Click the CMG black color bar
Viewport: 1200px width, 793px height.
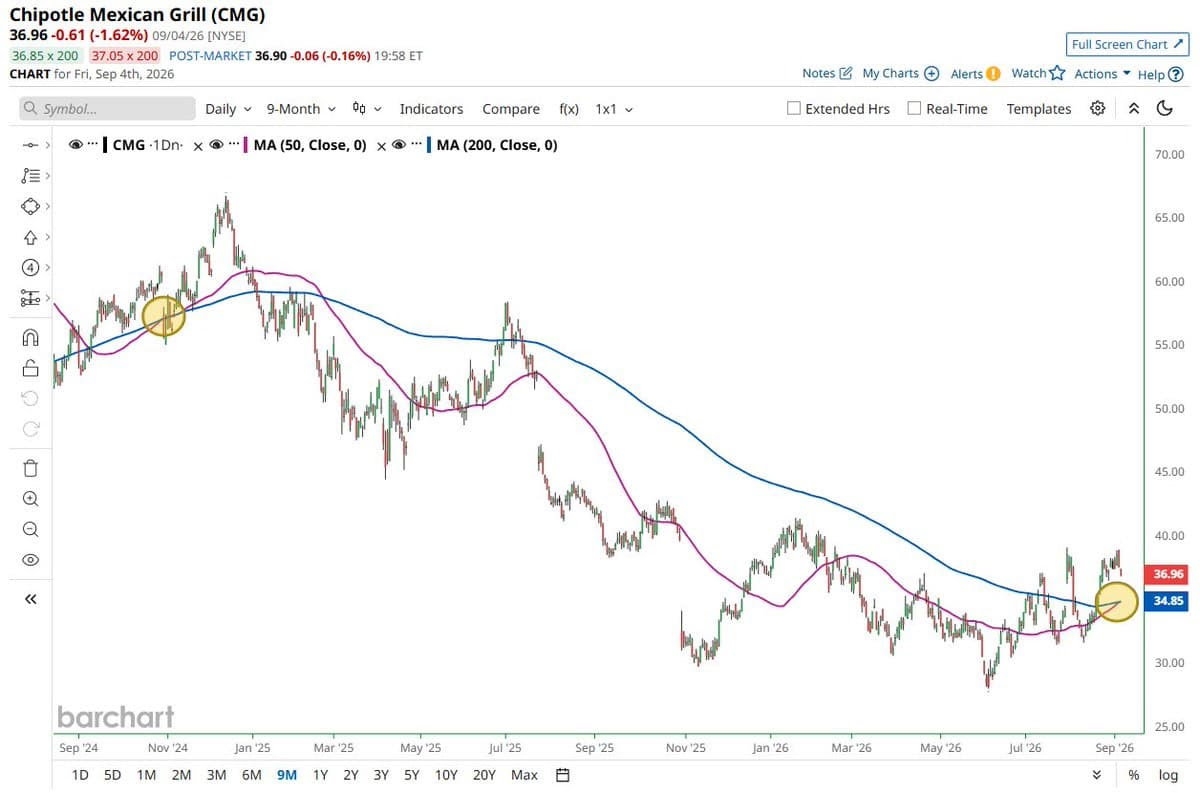point(105,145)
